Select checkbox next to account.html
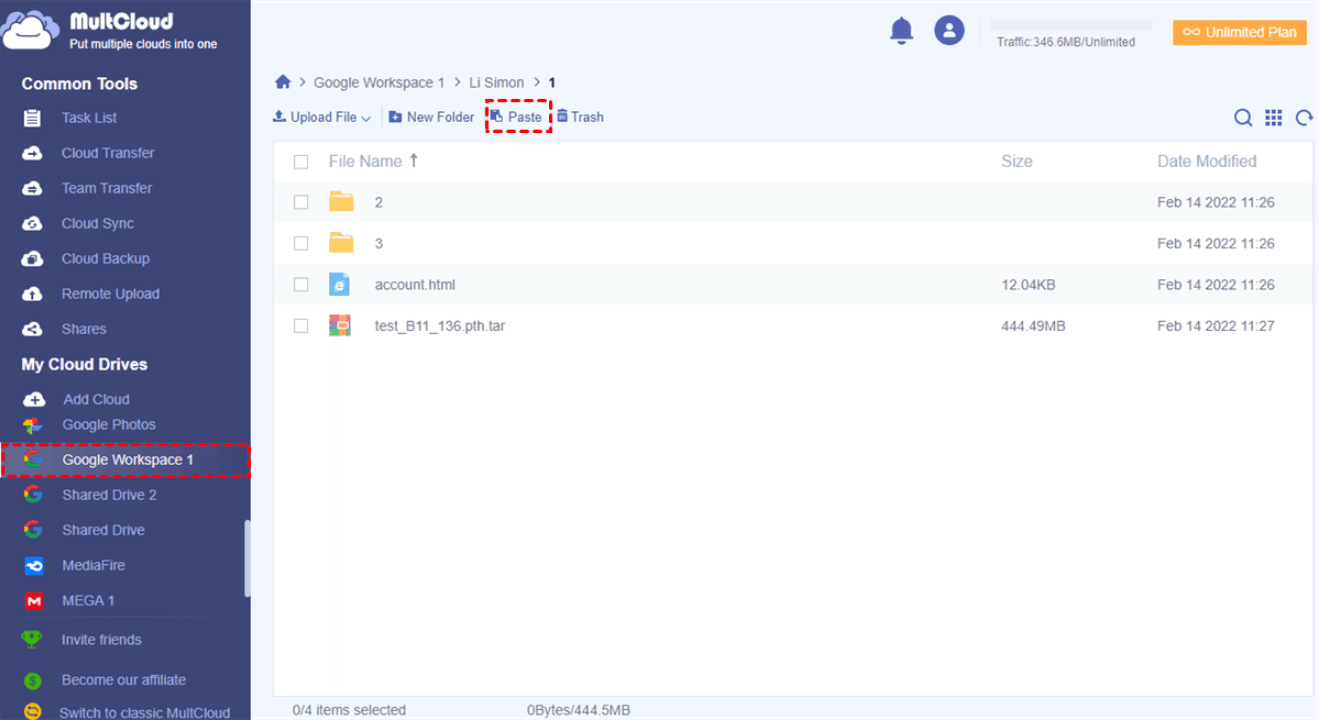The height and width of the screenshot is (720, 1319). [x=301, y=285]
